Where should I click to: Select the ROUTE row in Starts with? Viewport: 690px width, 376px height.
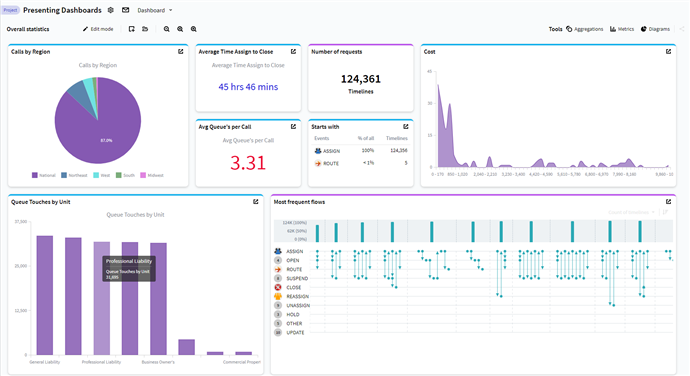(361, 163)
